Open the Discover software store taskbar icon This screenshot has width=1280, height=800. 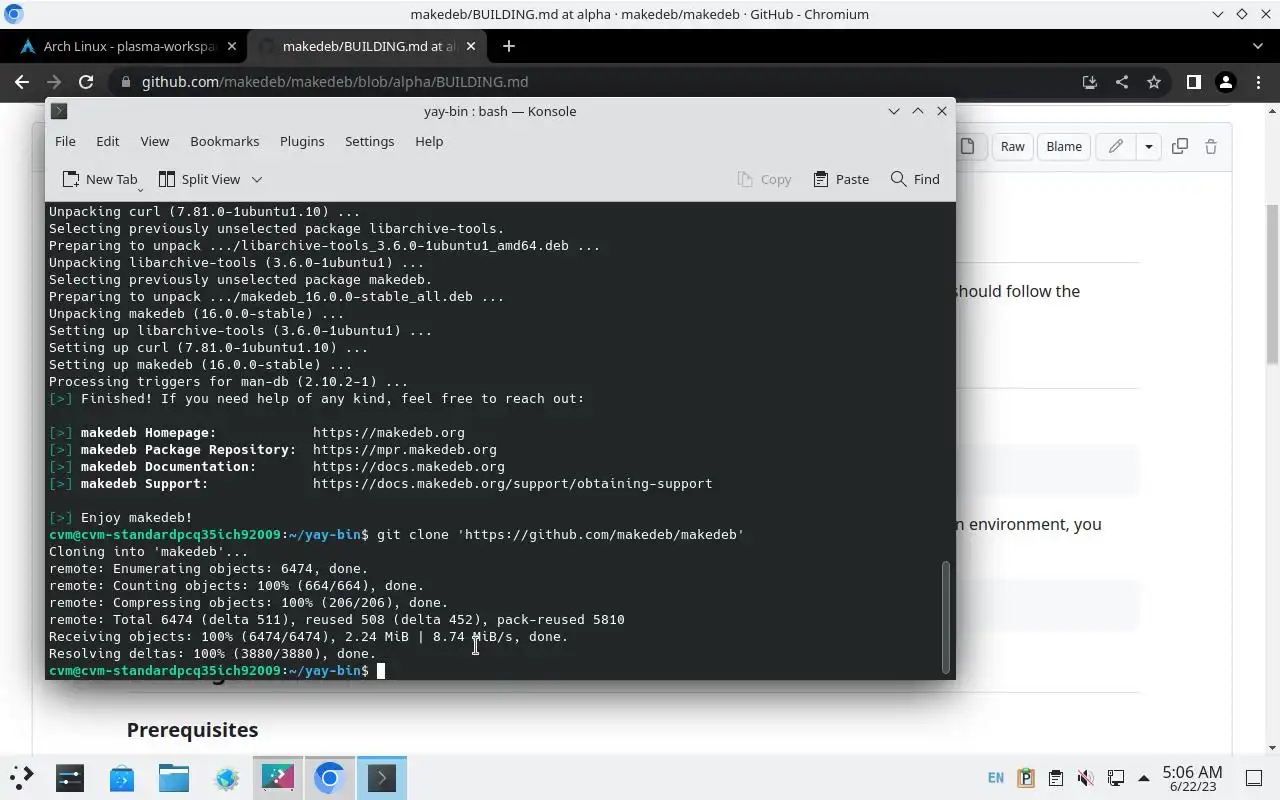coord(122,777)
